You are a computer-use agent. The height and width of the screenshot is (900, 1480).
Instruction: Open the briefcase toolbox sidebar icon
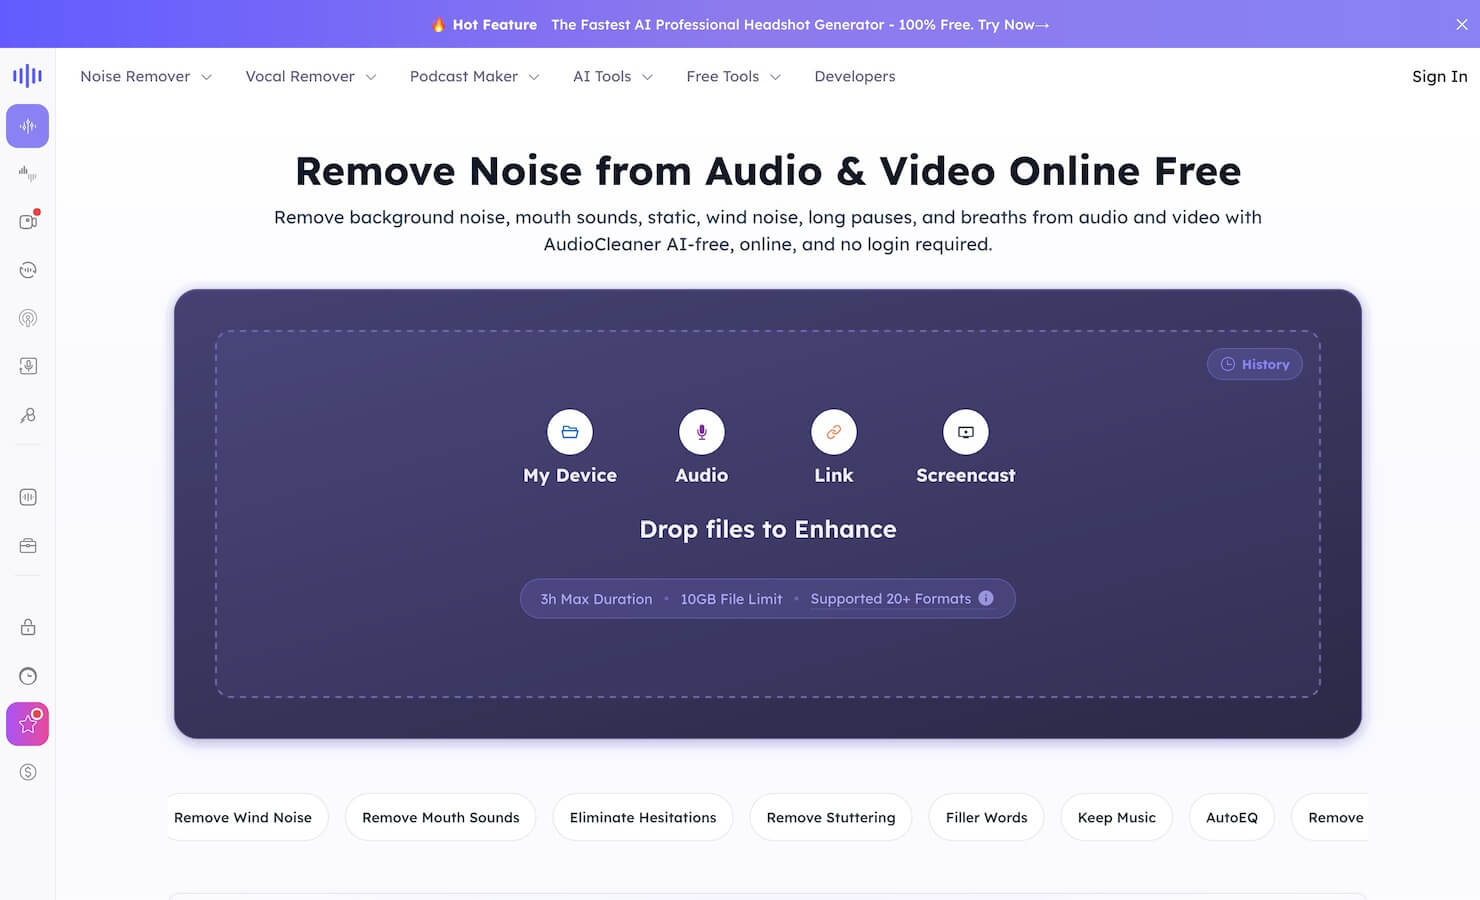(27, 546)
